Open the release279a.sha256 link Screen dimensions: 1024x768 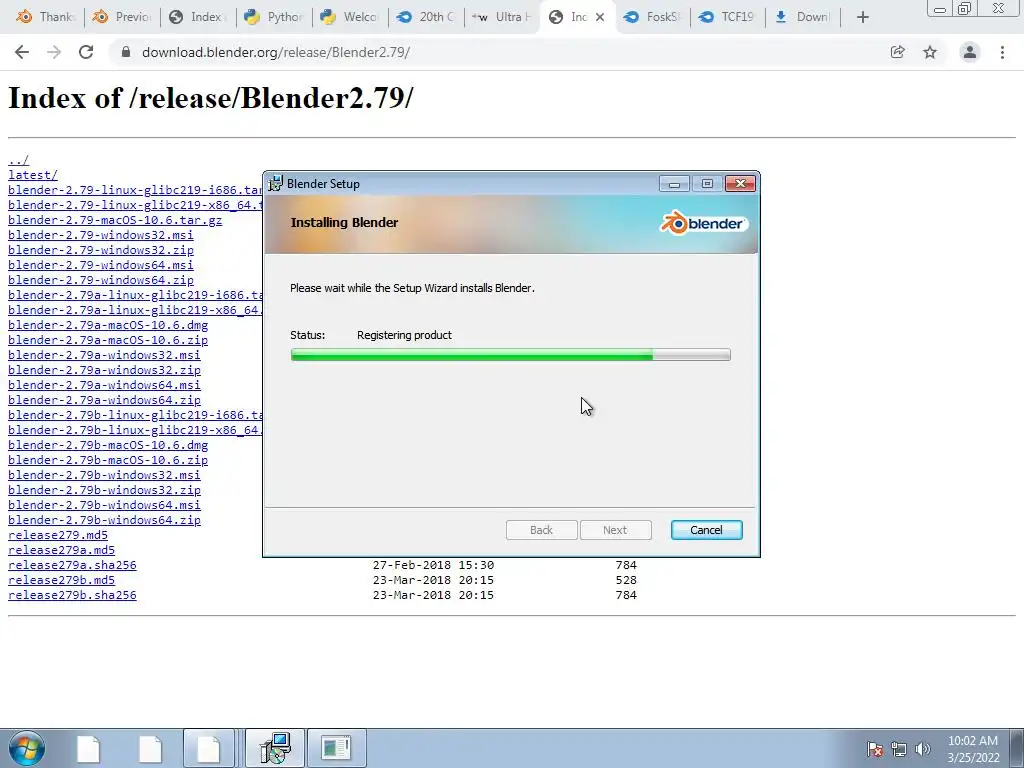click(x=72, y=566)
